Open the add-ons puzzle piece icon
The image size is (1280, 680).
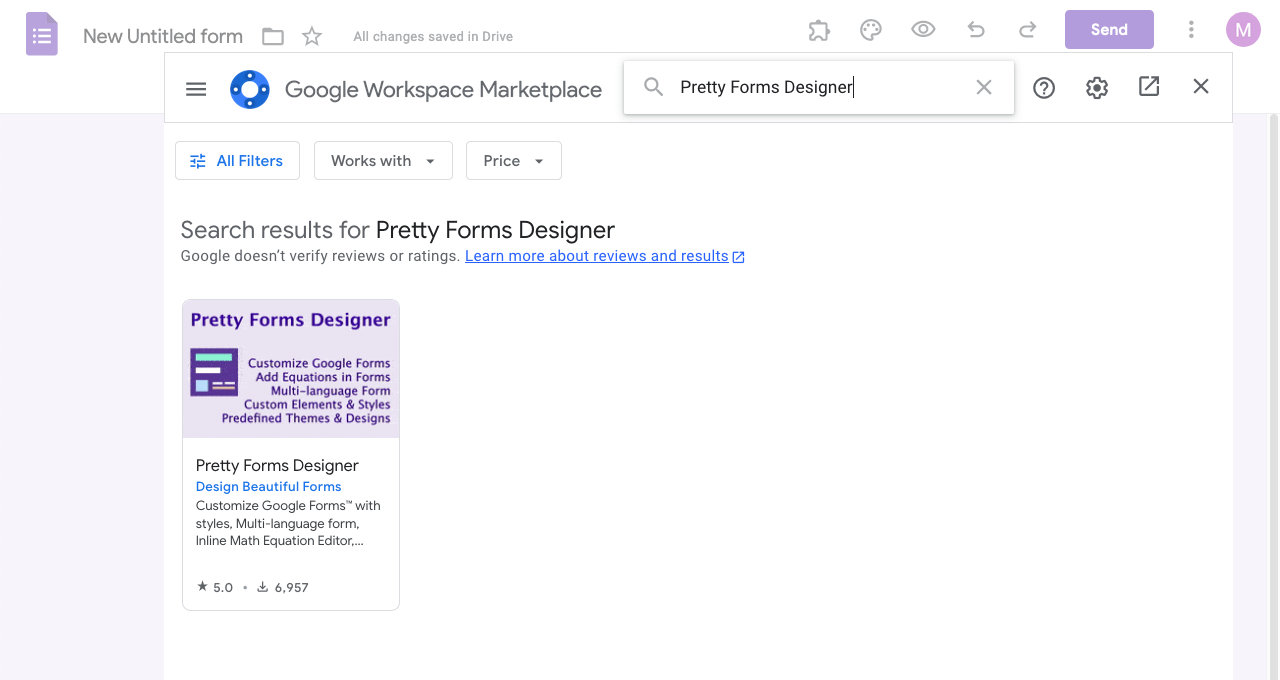[x=819, y=30]
